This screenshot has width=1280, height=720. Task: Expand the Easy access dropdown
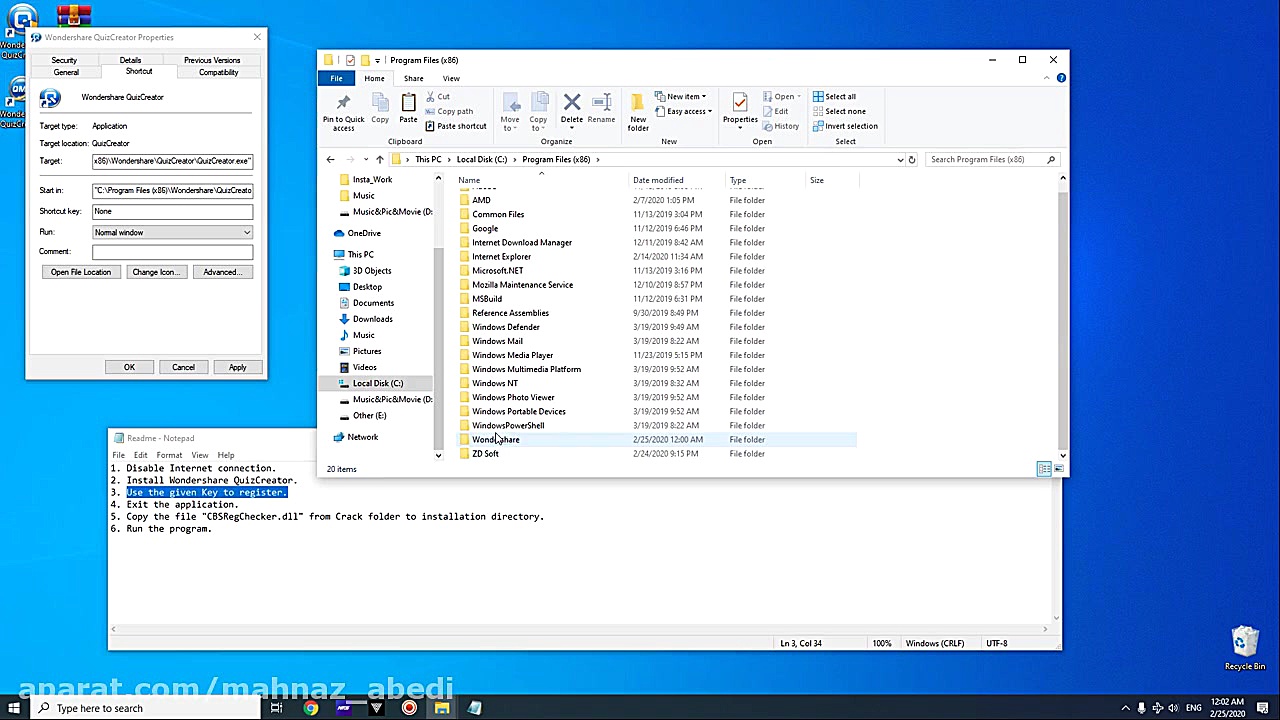[687, 111]
